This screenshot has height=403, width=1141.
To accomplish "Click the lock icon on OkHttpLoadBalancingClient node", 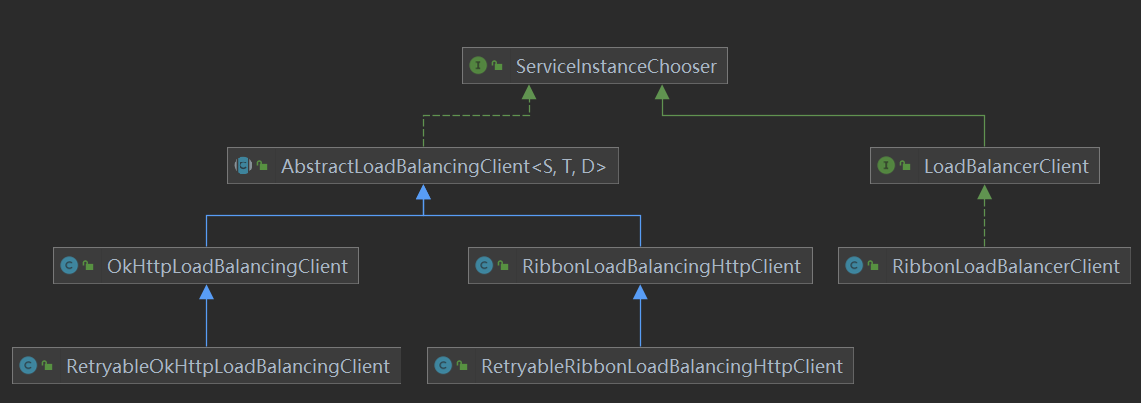I will click(x=88, y=266).
